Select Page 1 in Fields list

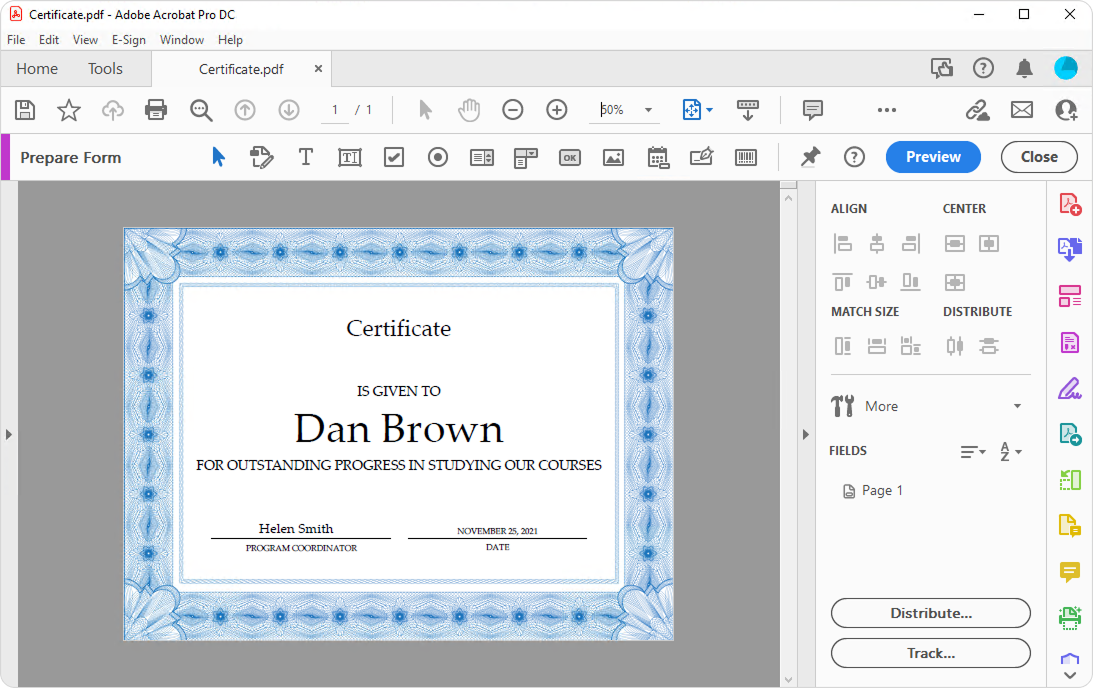882,490
